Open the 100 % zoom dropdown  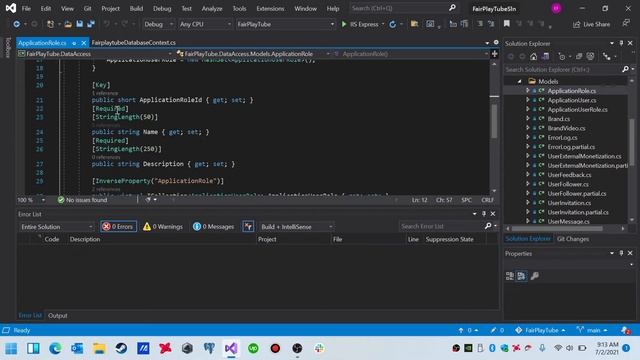point(31,200)
